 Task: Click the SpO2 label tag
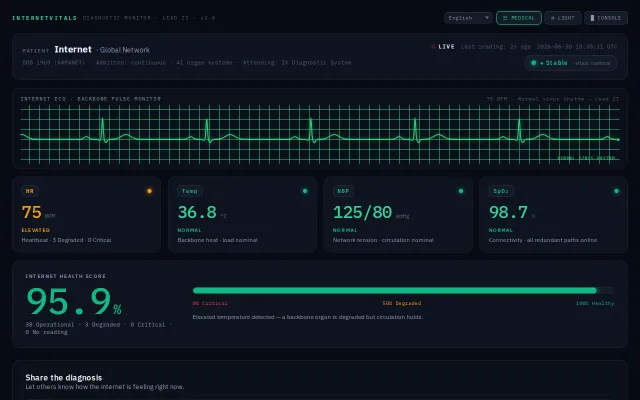click(x=501, y=191)
